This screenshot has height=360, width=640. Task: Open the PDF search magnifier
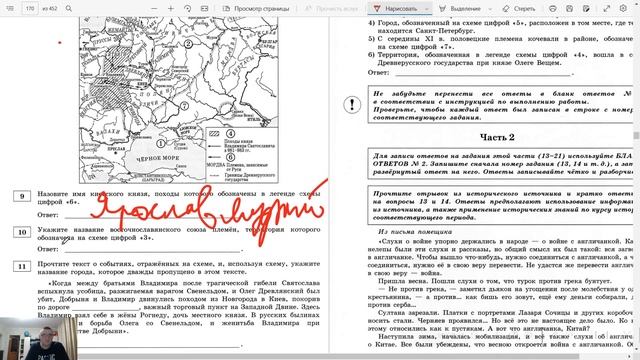pos(69,8)
